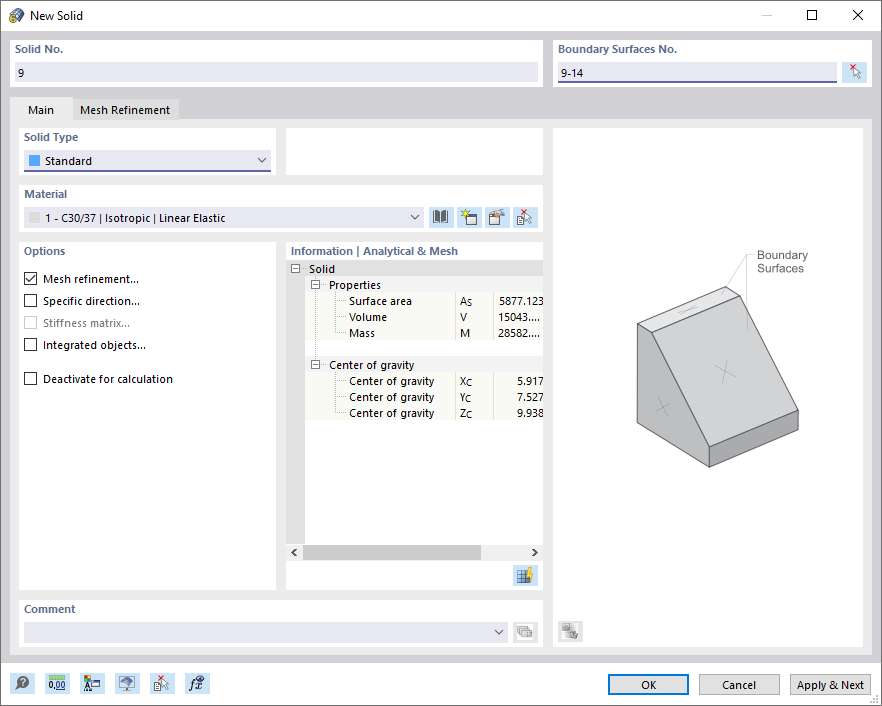Create a new material
The width and height of the screenshot is (882, 706).
pos(469,217)
